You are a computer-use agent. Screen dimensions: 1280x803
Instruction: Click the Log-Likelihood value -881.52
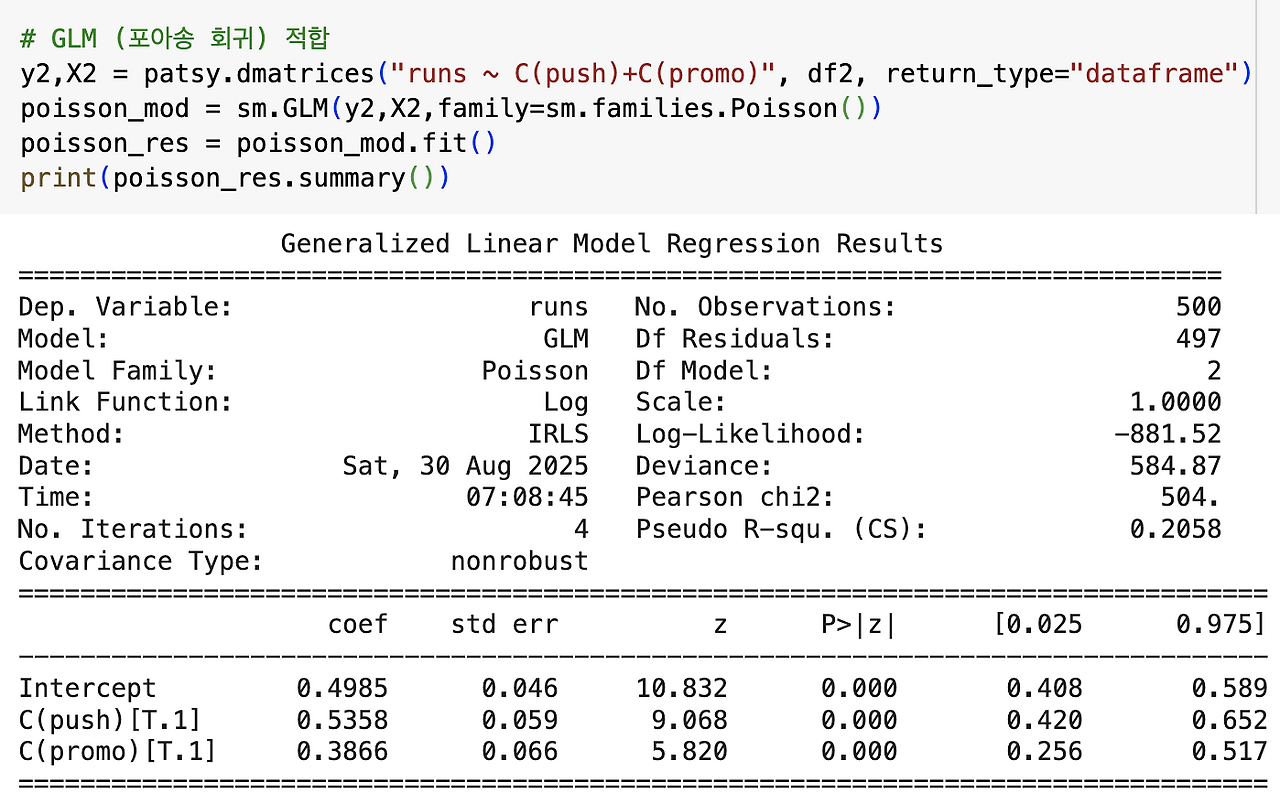coord(1167,434)
